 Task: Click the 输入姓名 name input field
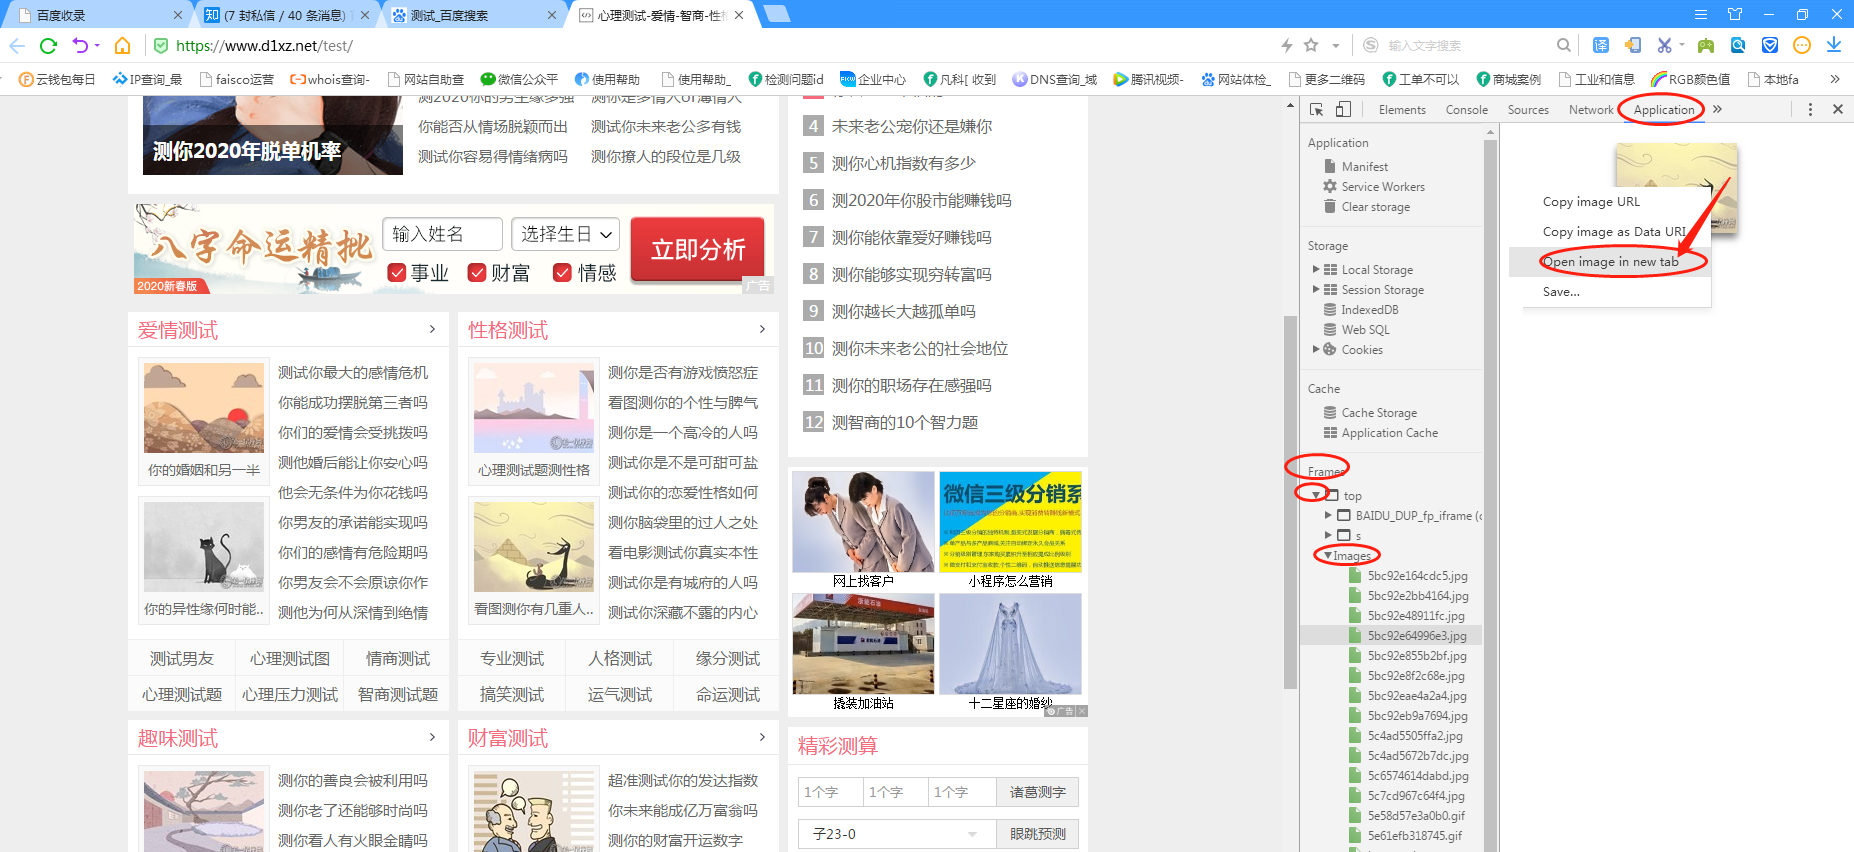coord(442,234)
